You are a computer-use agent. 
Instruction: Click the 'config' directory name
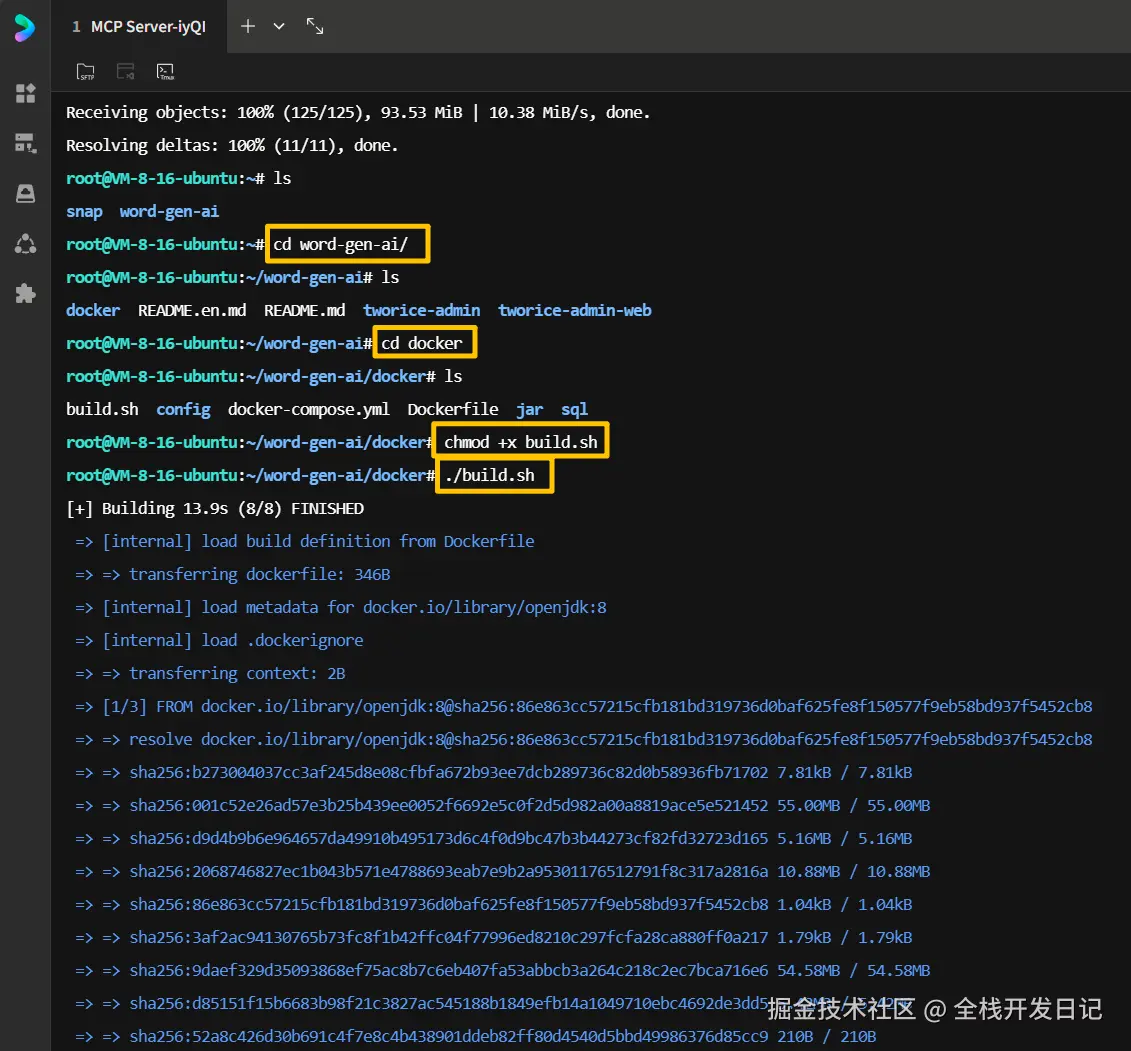pos(183,409)
